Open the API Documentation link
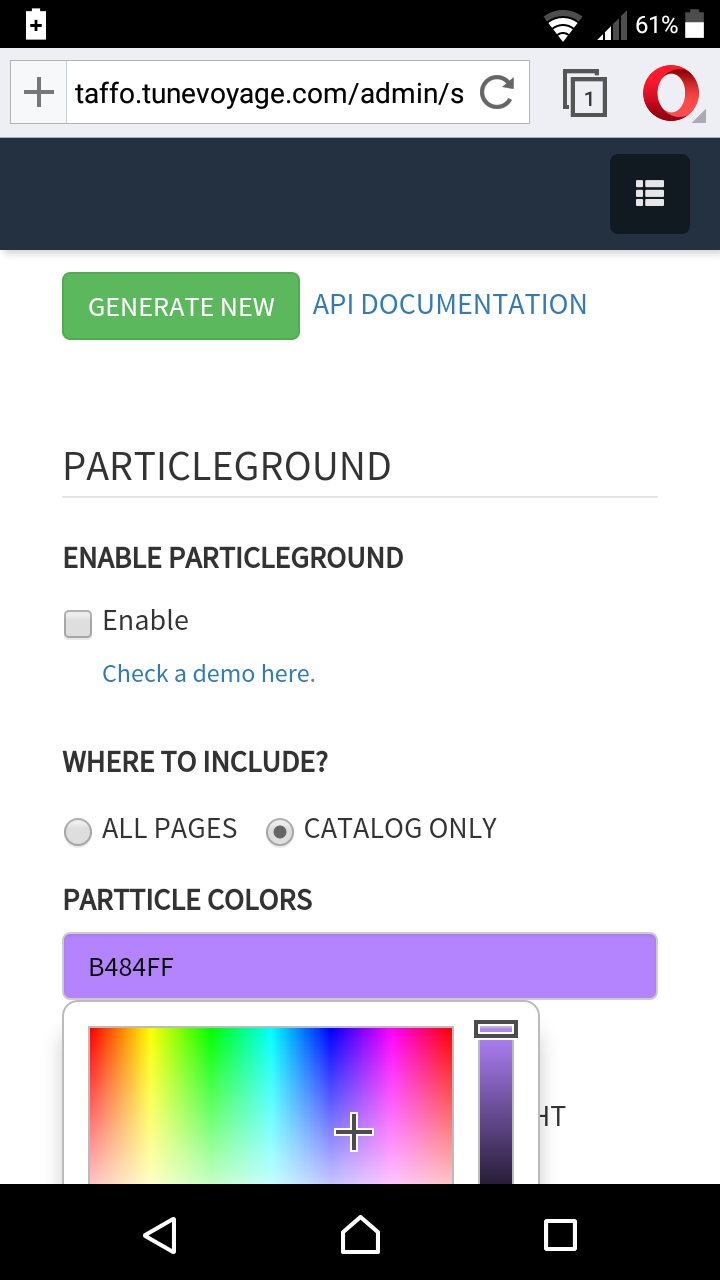 point(450,305)
